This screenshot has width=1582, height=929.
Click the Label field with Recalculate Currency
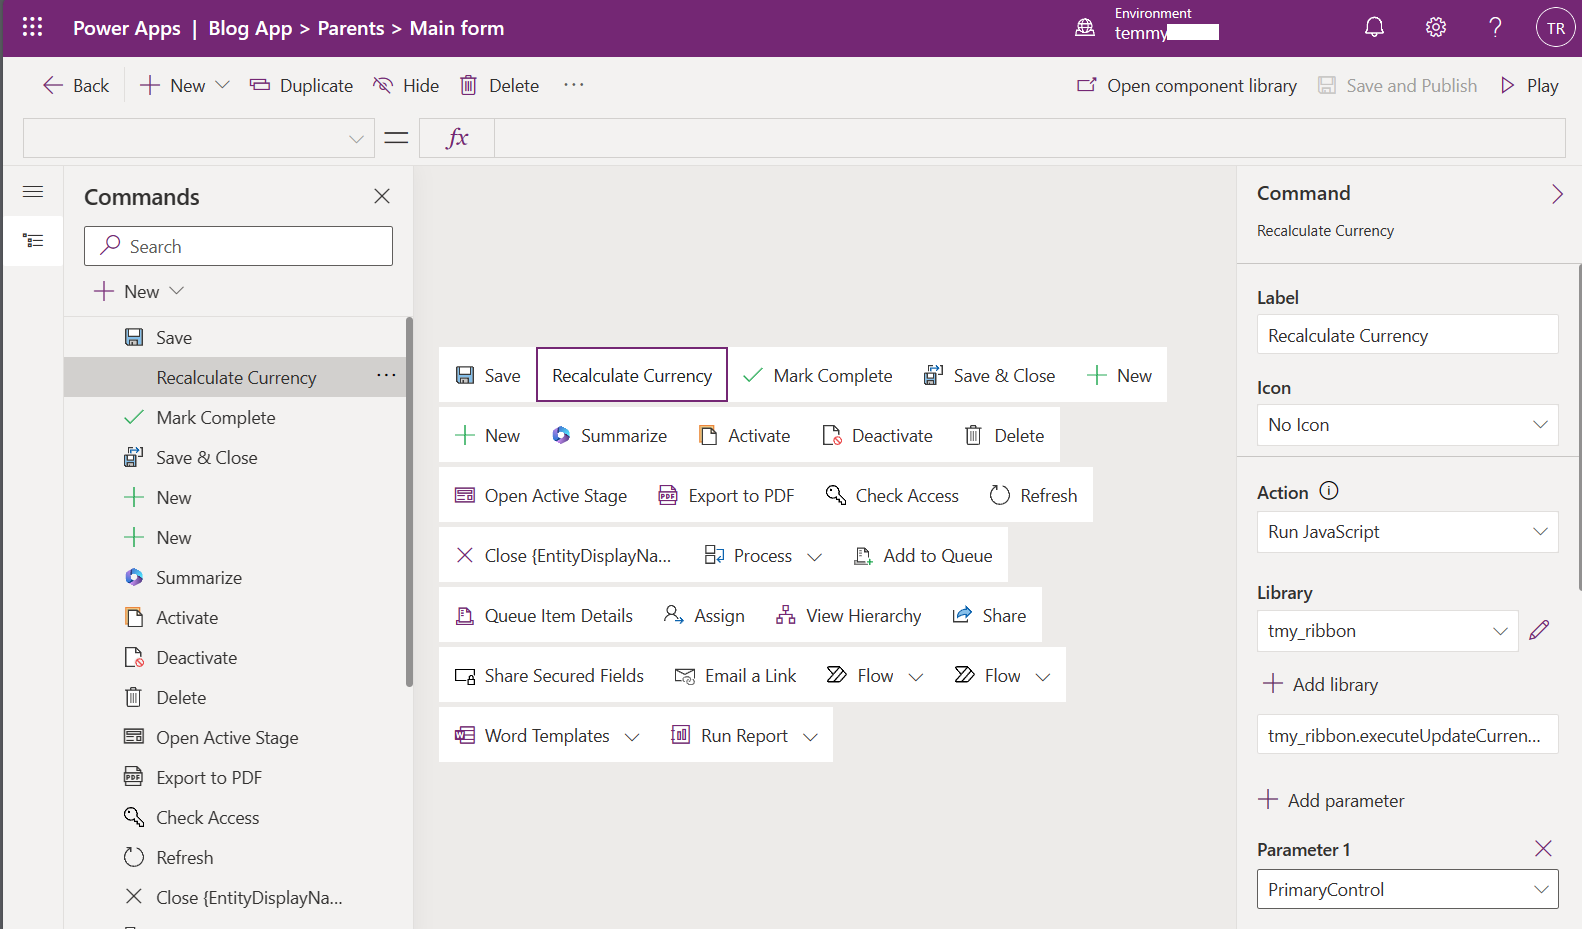pyautogui.click(x=1407, y=335)
